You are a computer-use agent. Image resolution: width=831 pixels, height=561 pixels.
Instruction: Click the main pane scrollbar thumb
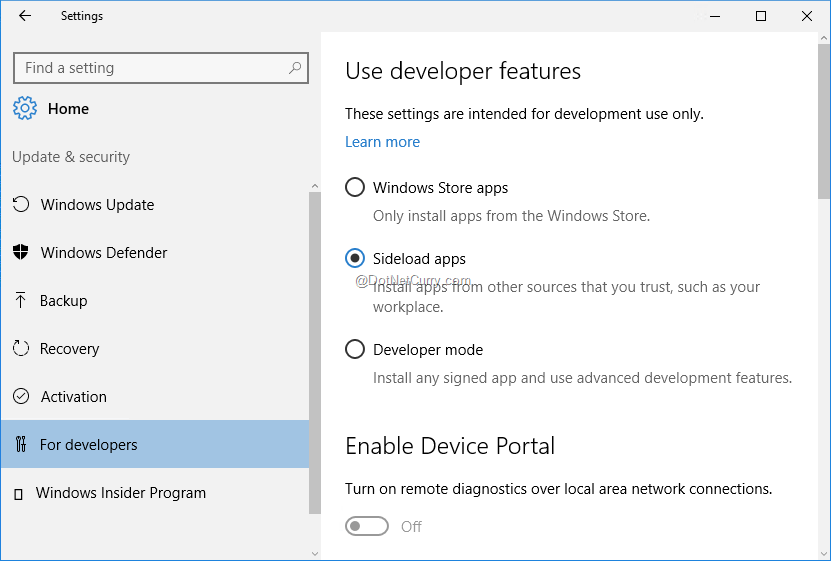tap(824, 121)
